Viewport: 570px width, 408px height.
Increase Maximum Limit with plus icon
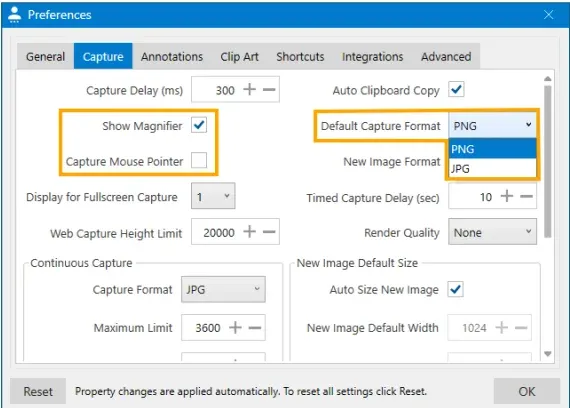(x=236, y=327)
